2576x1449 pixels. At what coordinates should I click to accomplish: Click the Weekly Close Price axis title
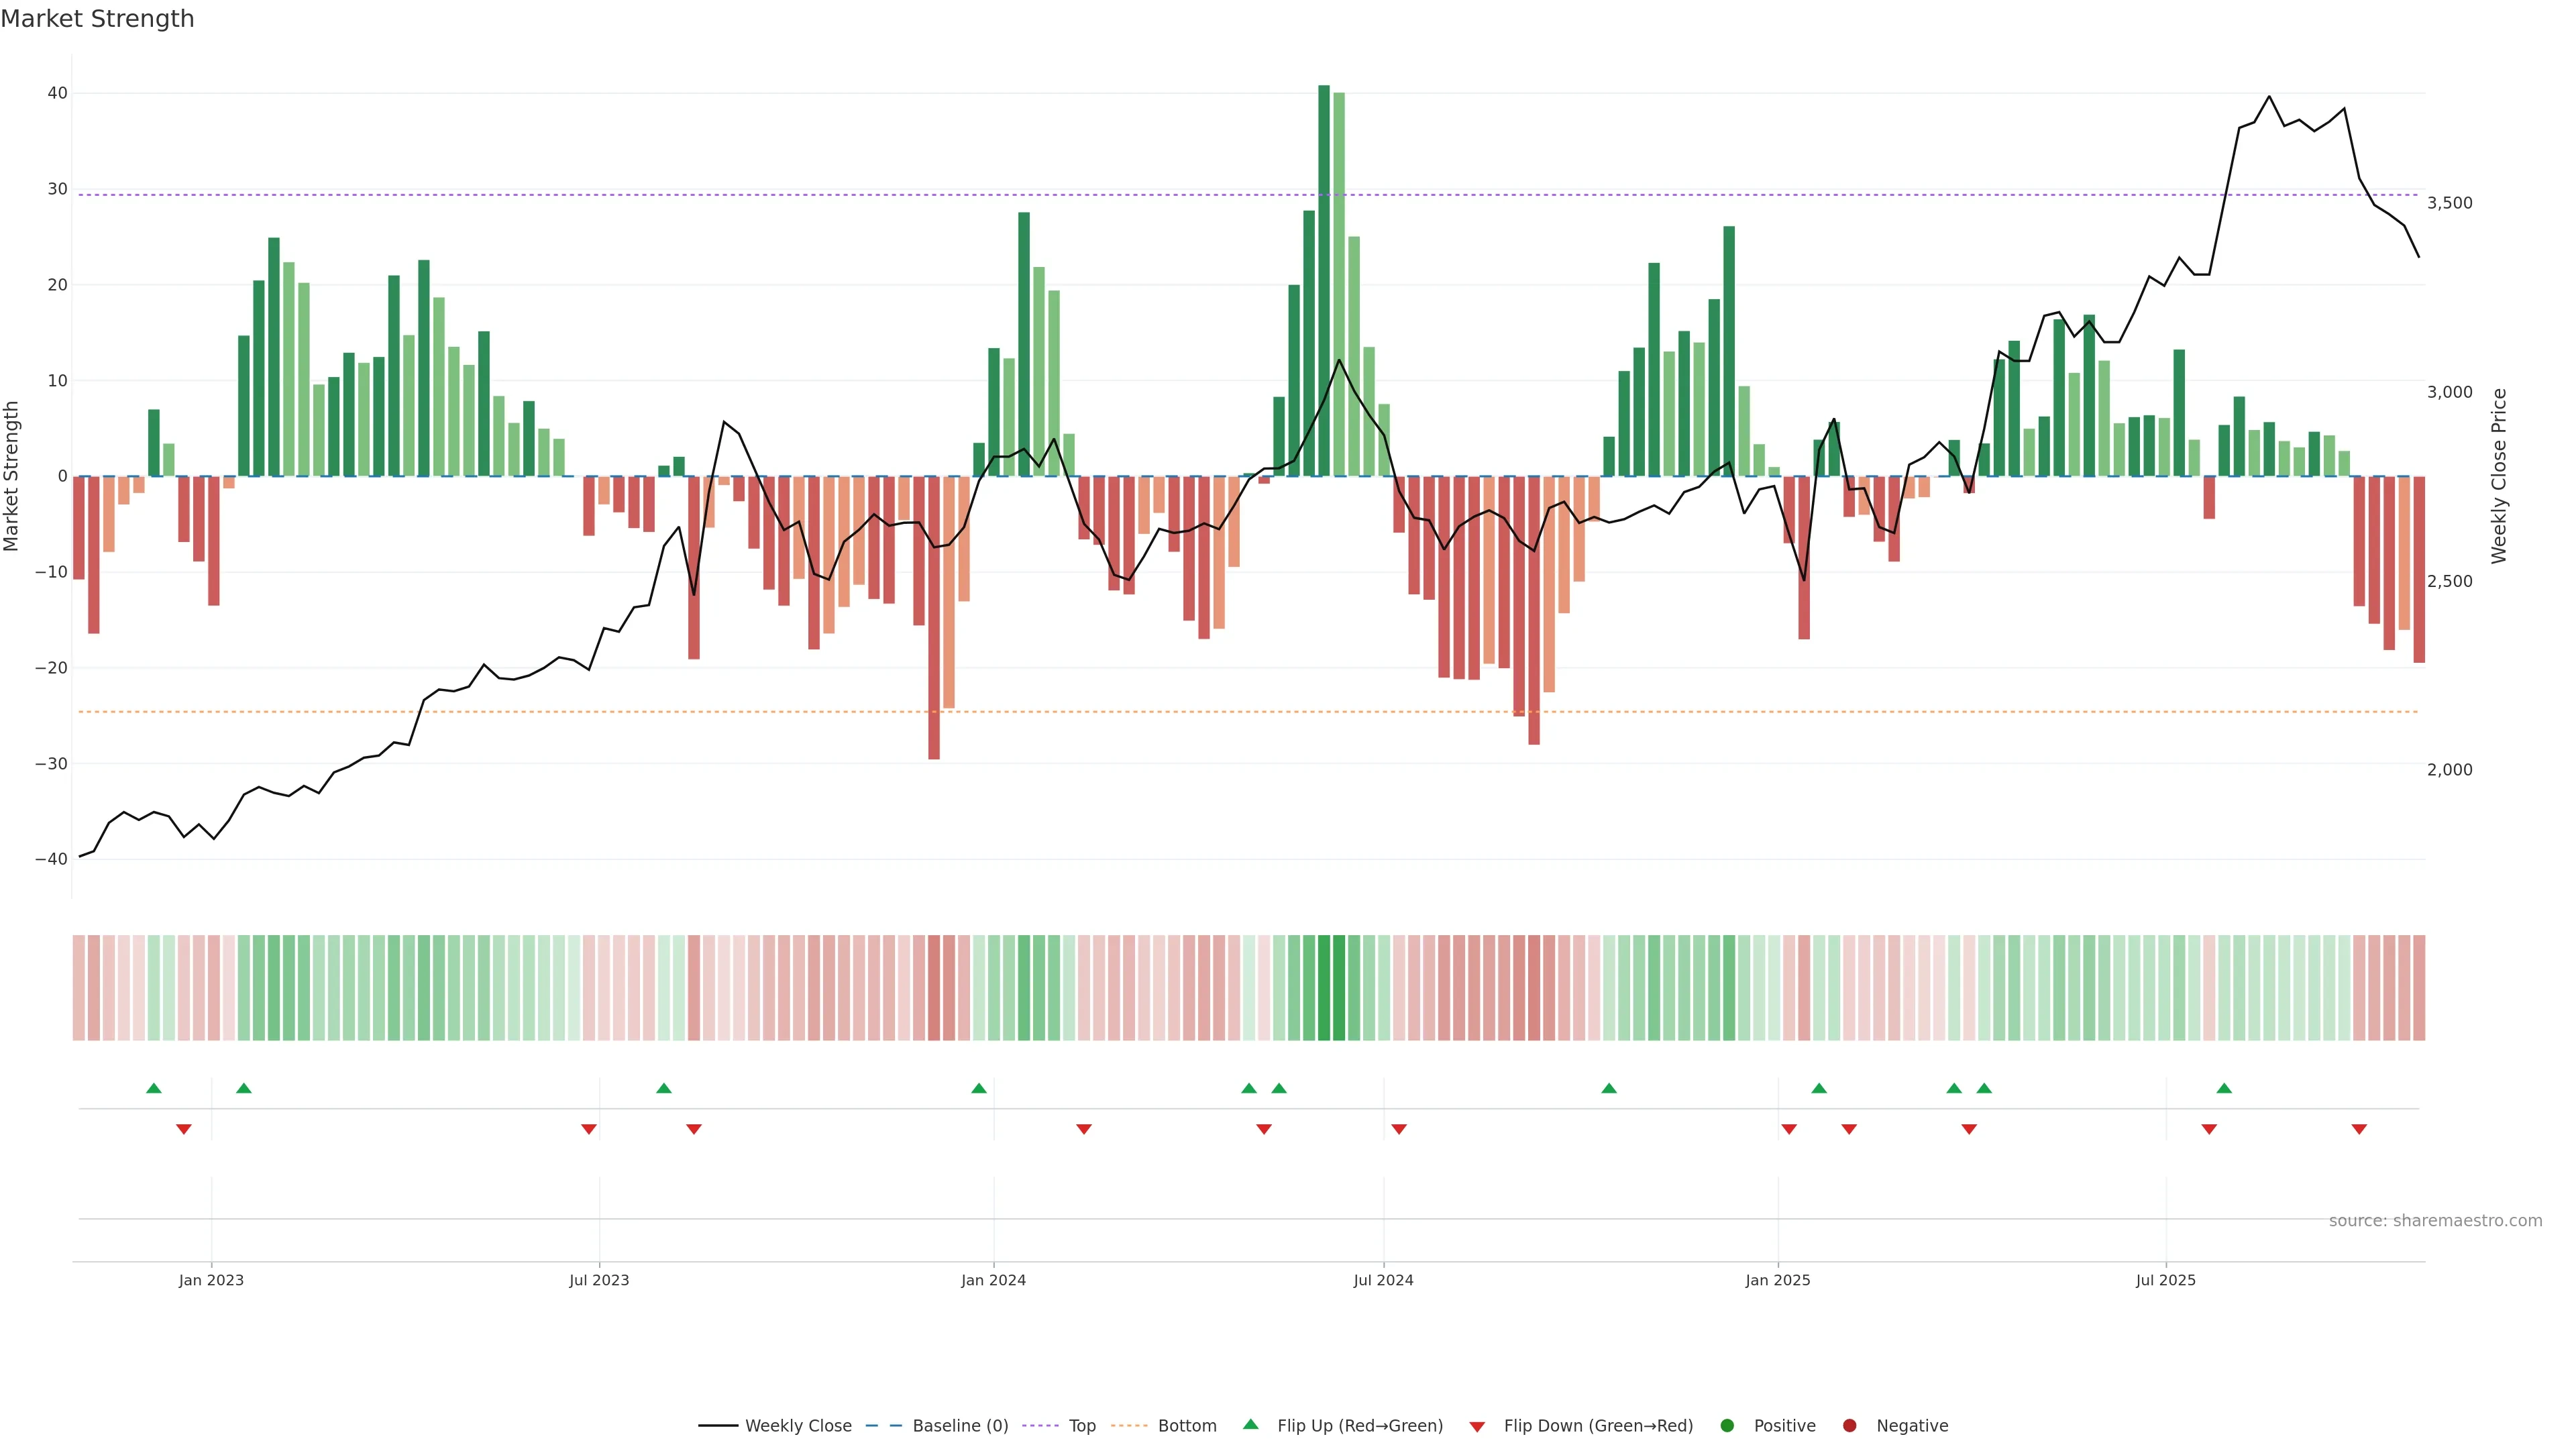[2499, 476]
